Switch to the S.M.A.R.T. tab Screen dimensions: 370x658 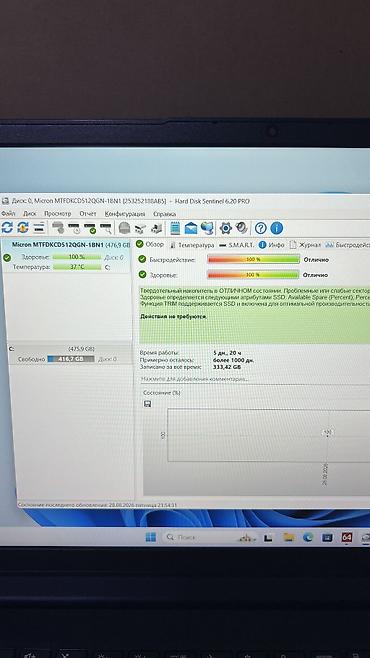click(237, 245)
